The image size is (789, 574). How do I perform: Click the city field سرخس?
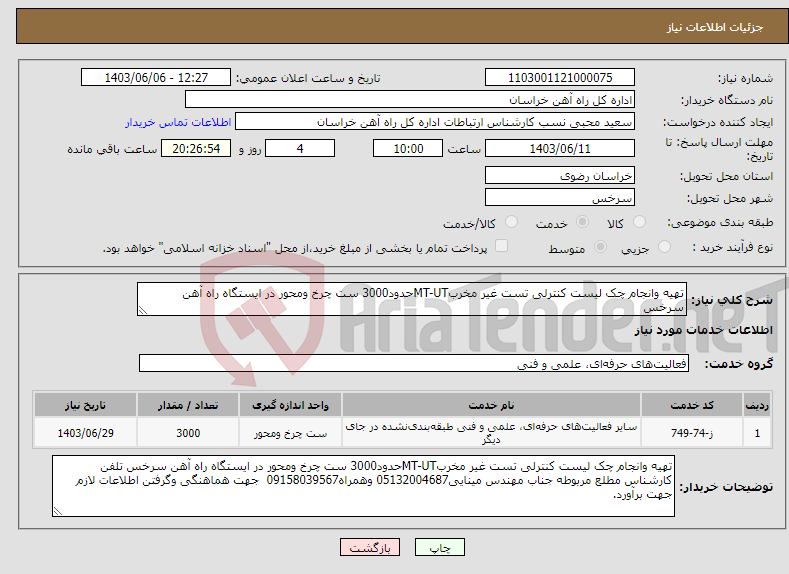560,197
